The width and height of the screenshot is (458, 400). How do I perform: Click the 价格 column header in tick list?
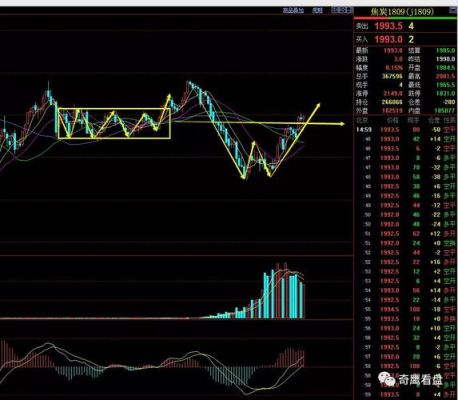click(392, 120)
